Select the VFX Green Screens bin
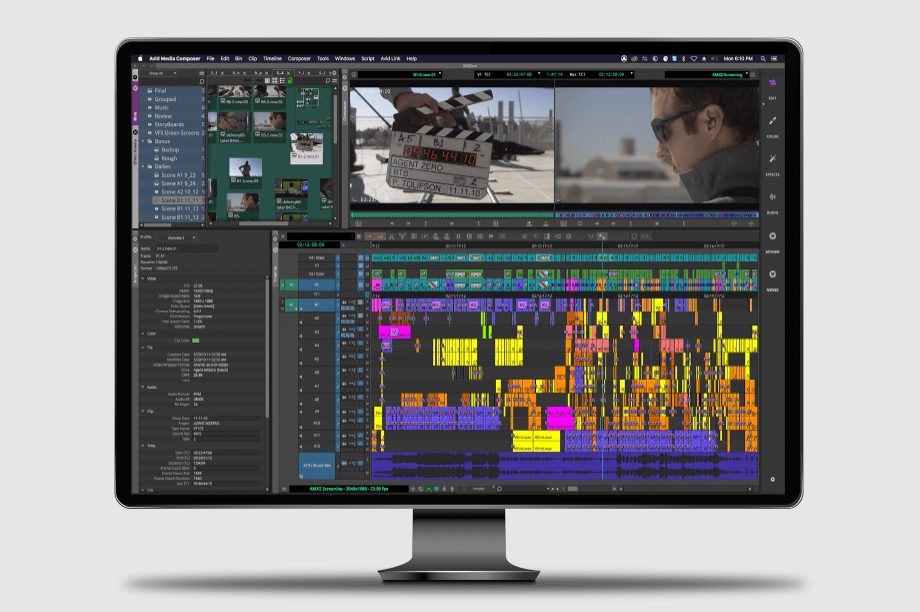920x612 pixels. pyautogui.click(x=177, y=133)
